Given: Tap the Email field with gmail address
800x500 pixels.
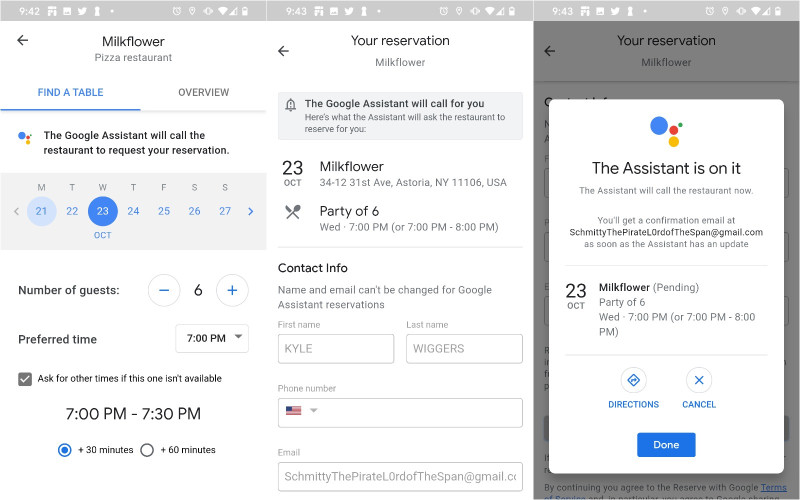Looking at the screenshot, I should [400, 477].
